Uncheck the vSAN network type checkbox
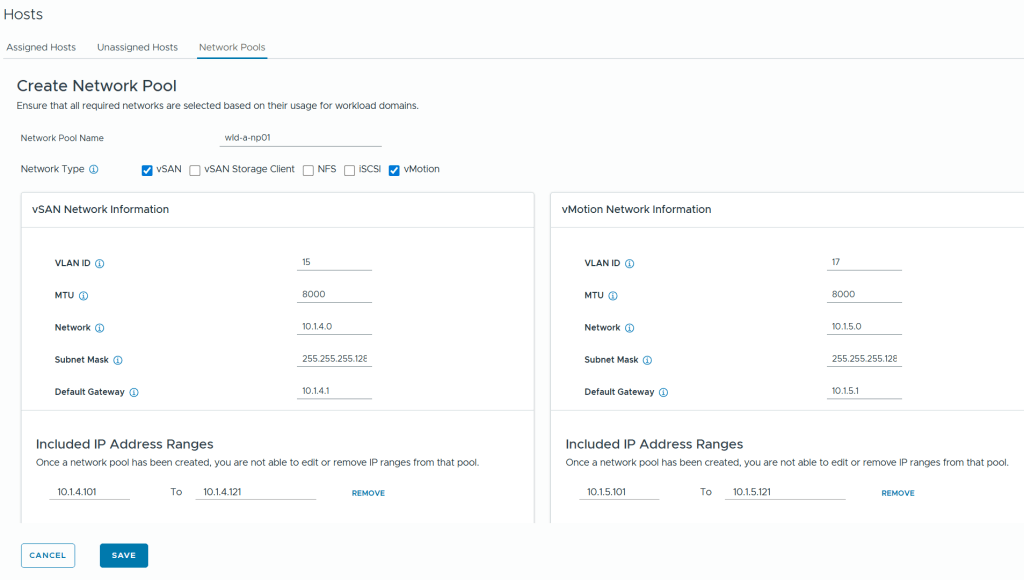 [147, 170]
